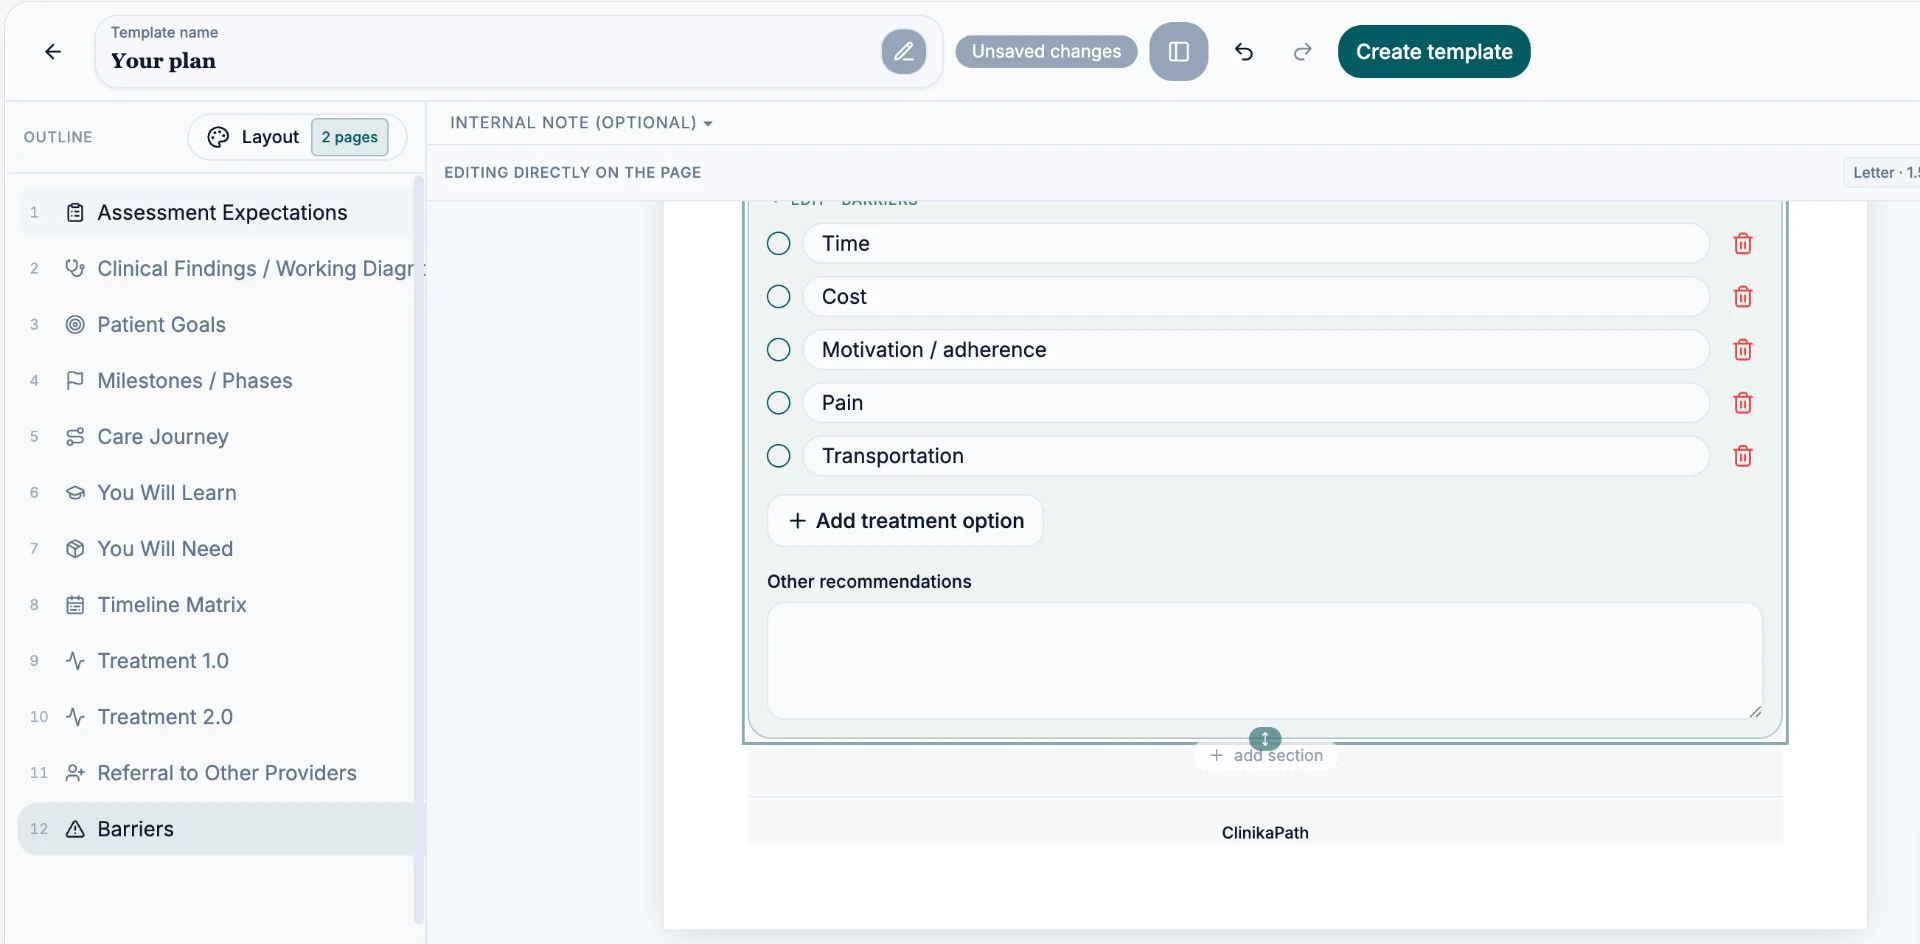Click the OUTLINE heading label
The width and height of the screenshot is (1920, 944).
(58, 137)
